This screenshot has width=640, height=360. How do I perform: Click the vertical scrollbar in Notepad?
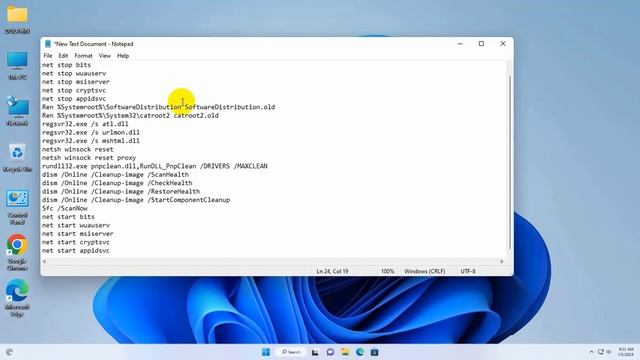pyautogui.click(x=509, y=162)
